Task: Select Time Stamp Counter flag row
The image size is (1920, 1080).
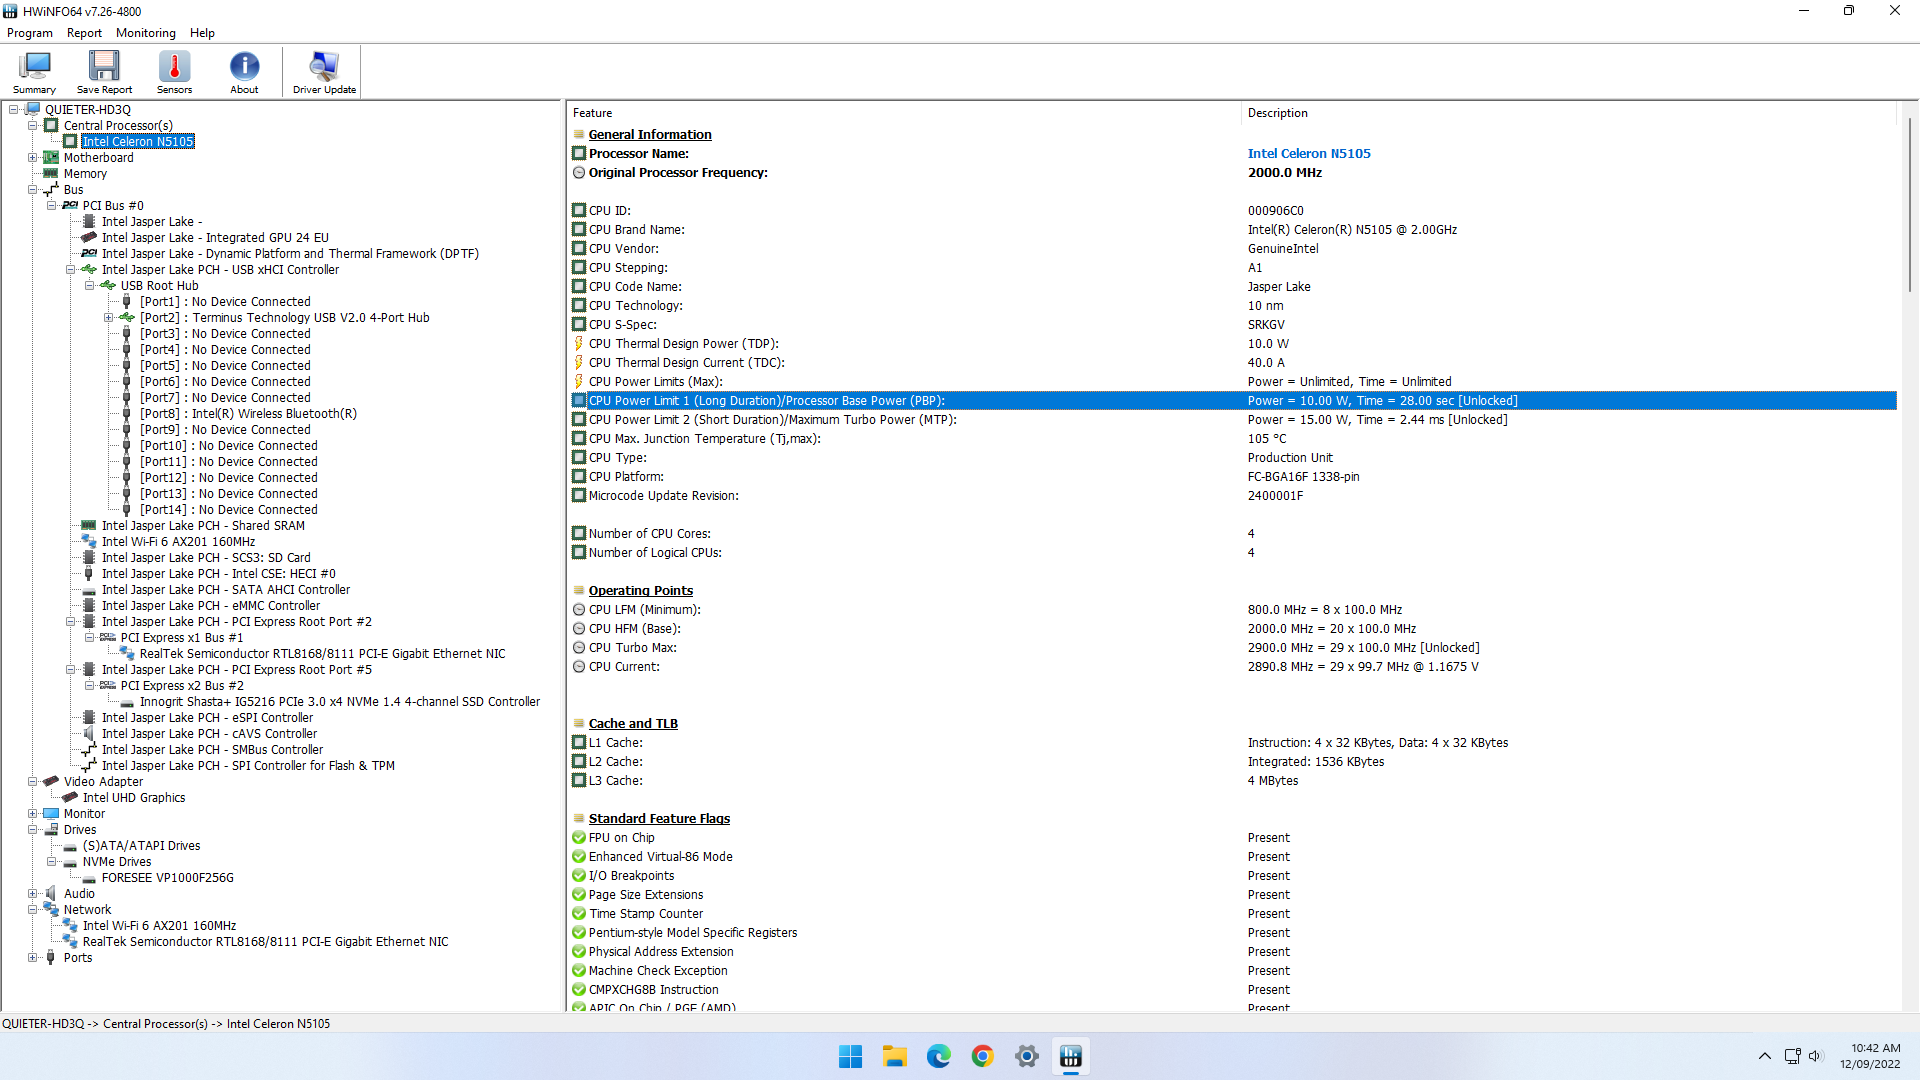Action: (x=1232, y=914)
